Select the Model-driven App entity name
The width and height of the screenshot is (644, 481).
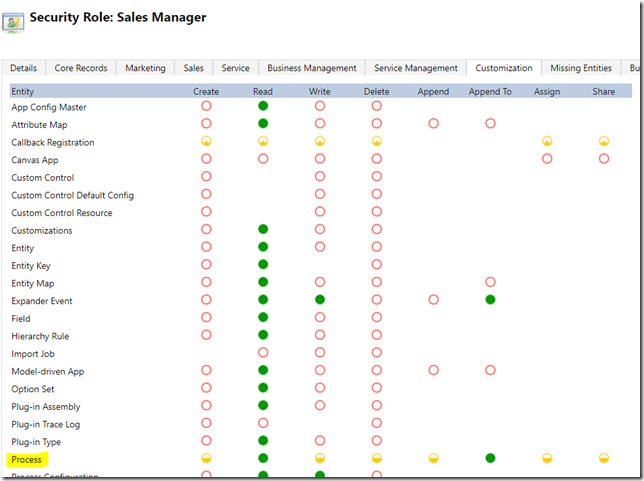[x=48, y=372]
